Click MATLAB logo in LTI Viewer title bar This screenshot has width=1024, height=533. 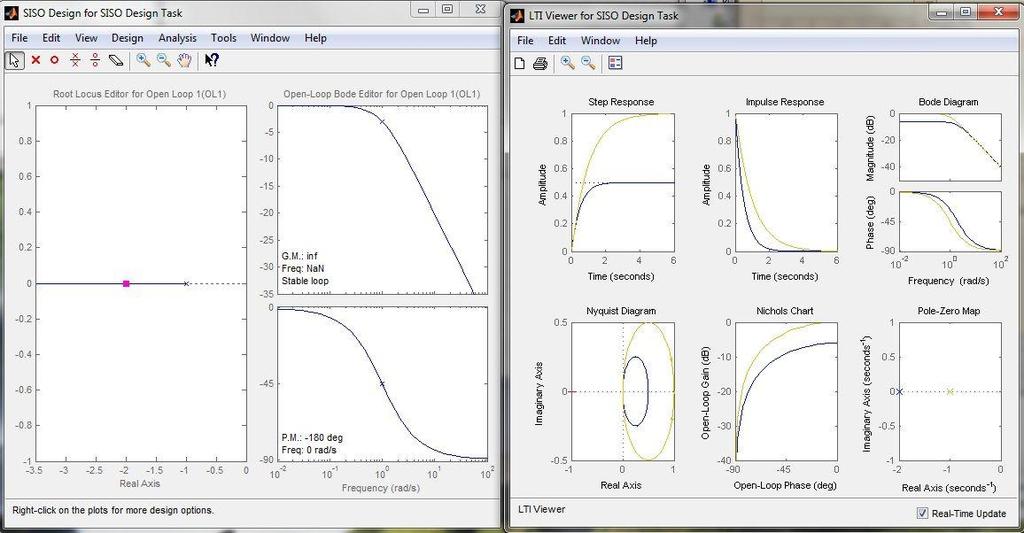(518, 15)
